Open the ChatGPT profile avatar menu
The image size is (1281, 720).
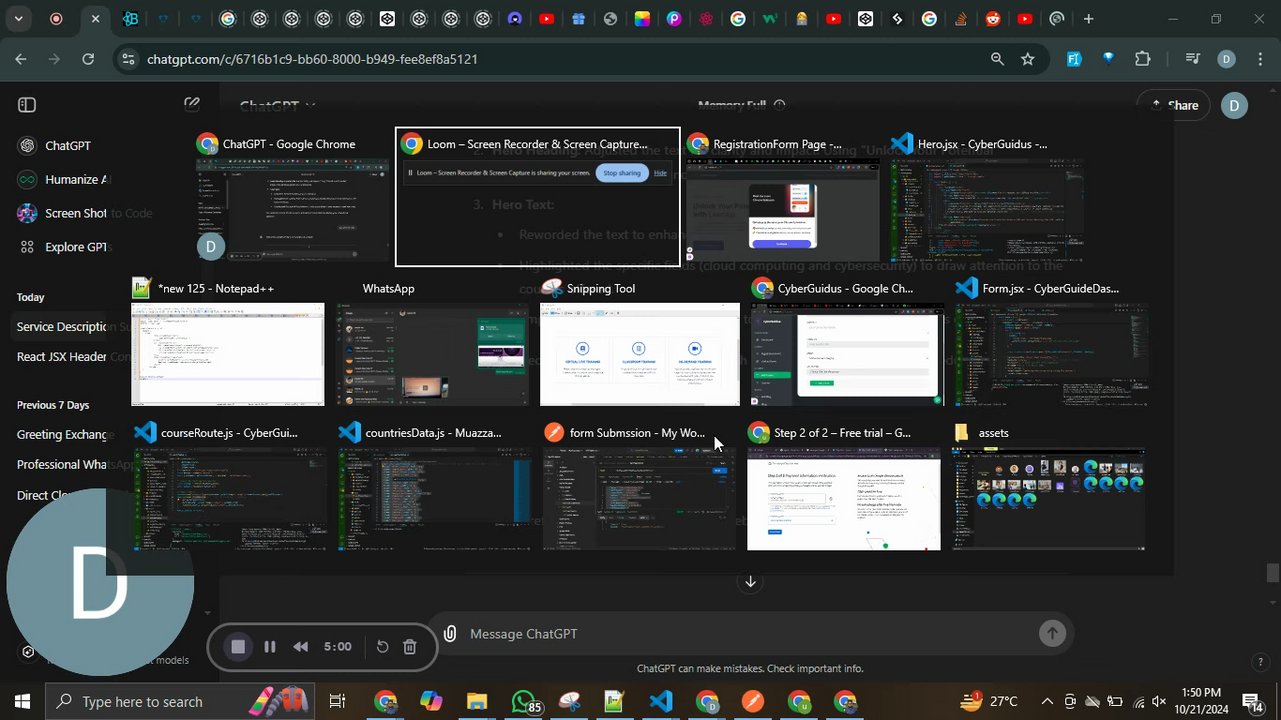click(x=1235, y=105)
